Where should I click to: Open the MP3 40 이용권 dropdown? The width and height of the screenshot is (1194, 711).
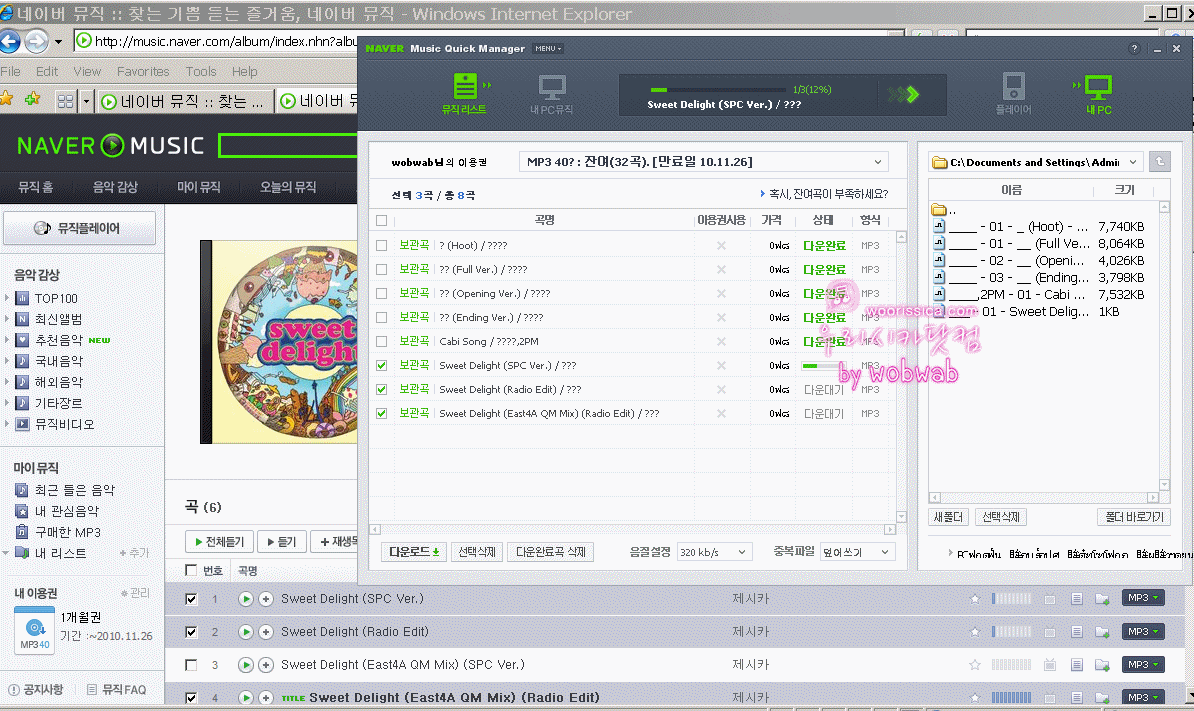(x=704, y=161)
